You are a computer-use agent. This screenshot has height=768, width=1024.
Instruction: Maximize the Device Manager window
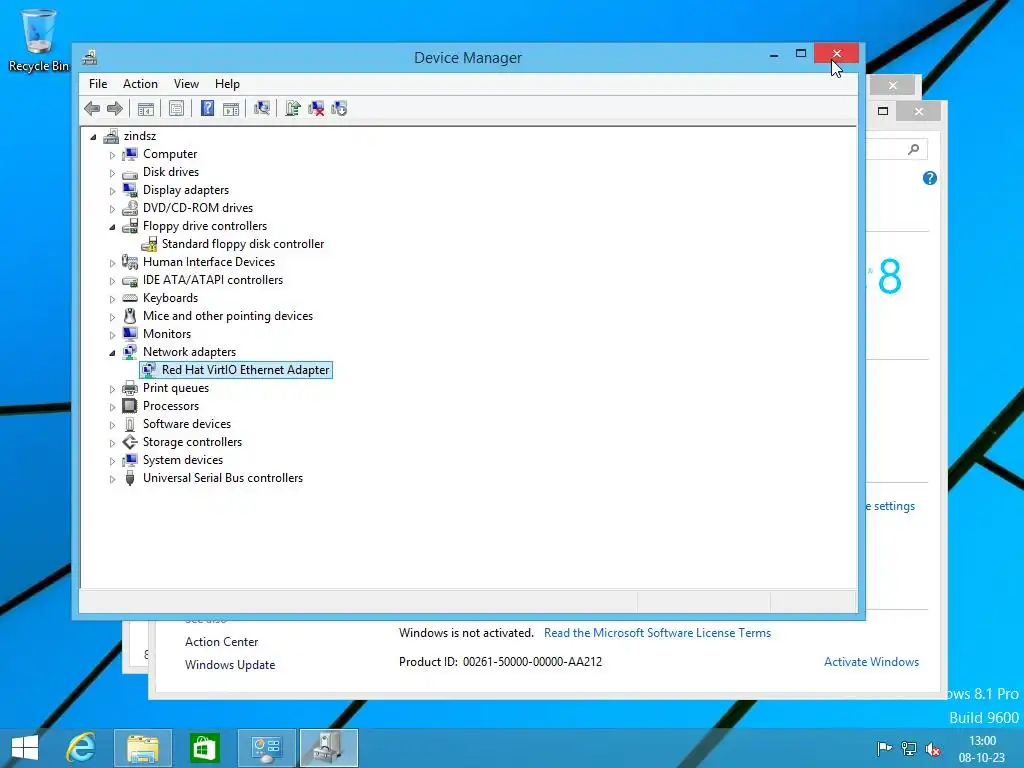click(801, 54)
